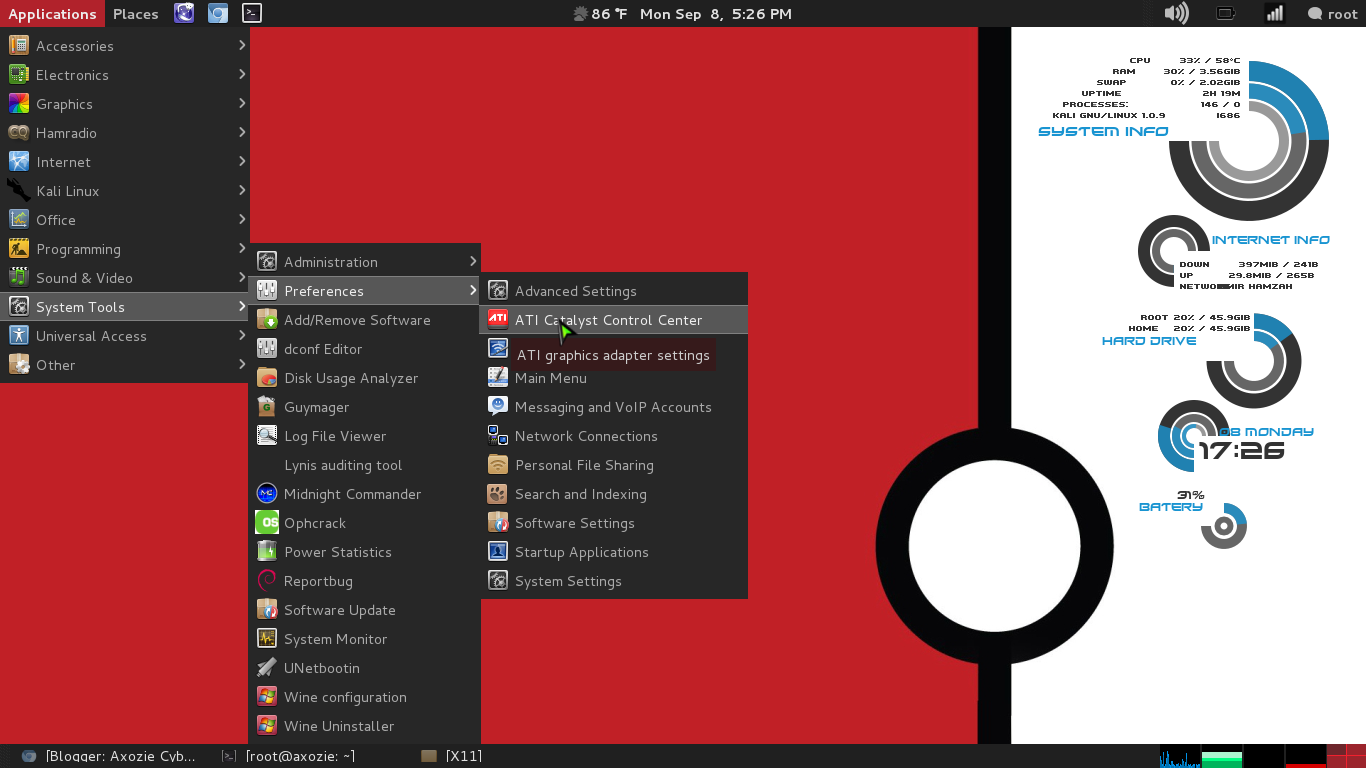Open the Other menu category
This screenshot has height=768, width=1366.
click(x=125, y=365)
